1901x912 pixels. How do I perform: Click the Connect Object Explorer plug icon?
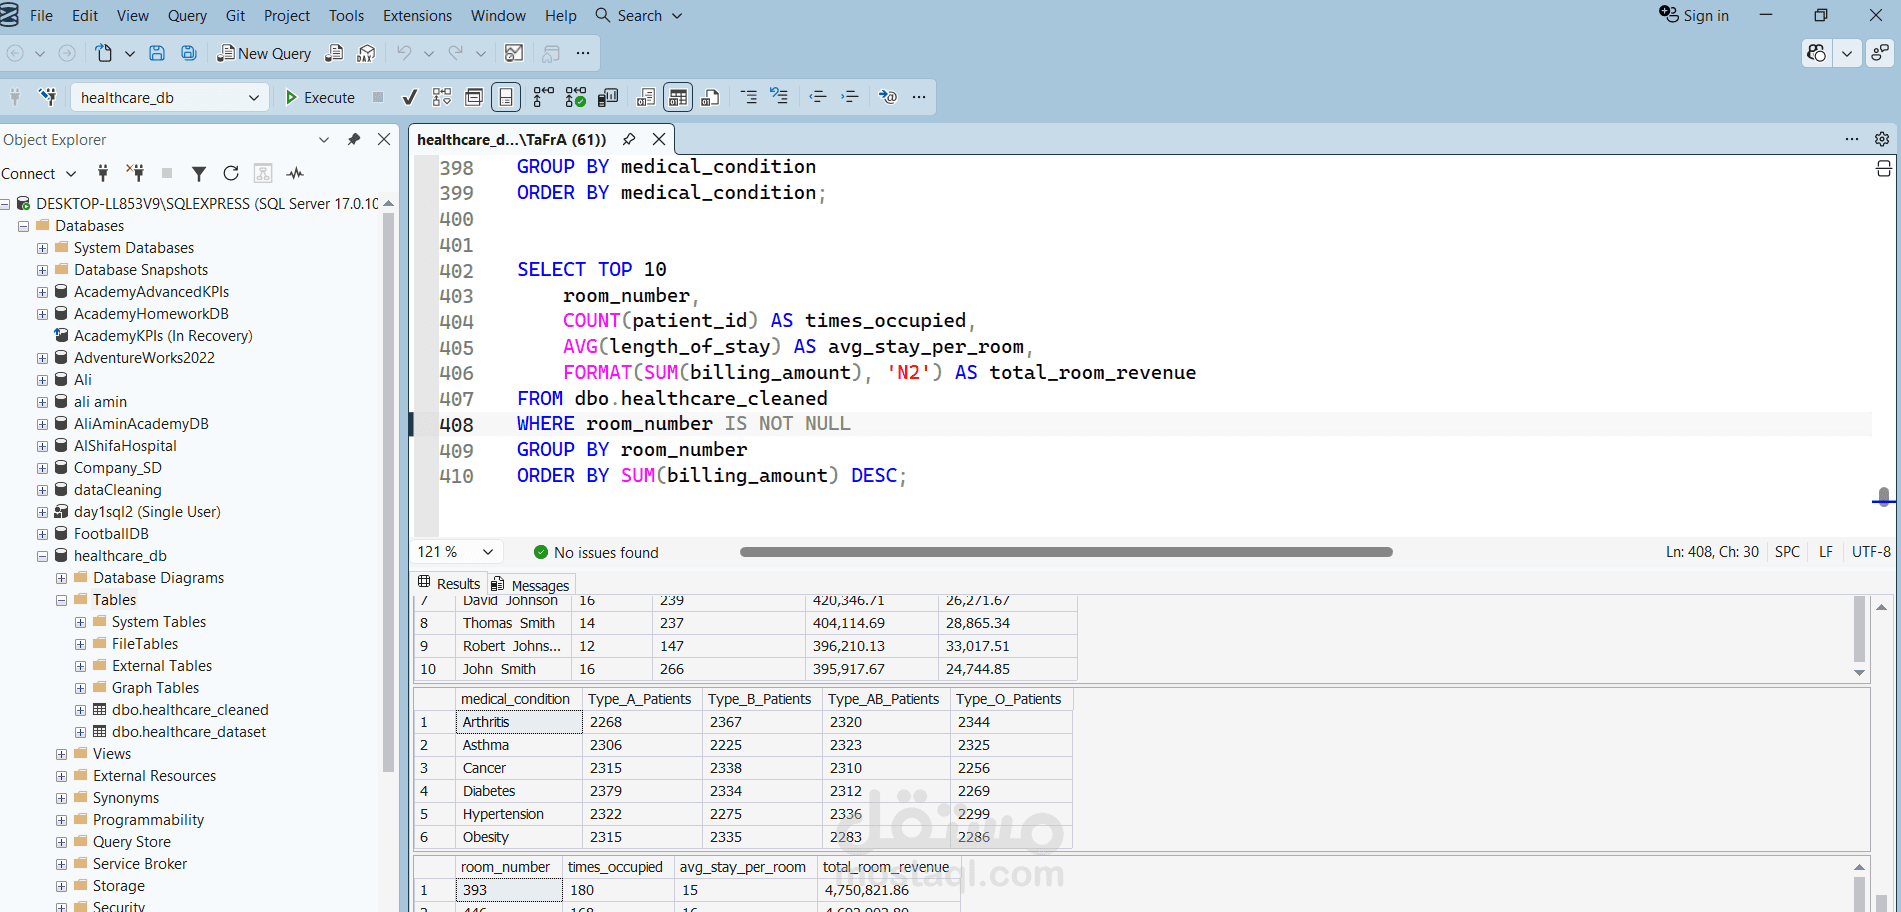click(103, 173)
